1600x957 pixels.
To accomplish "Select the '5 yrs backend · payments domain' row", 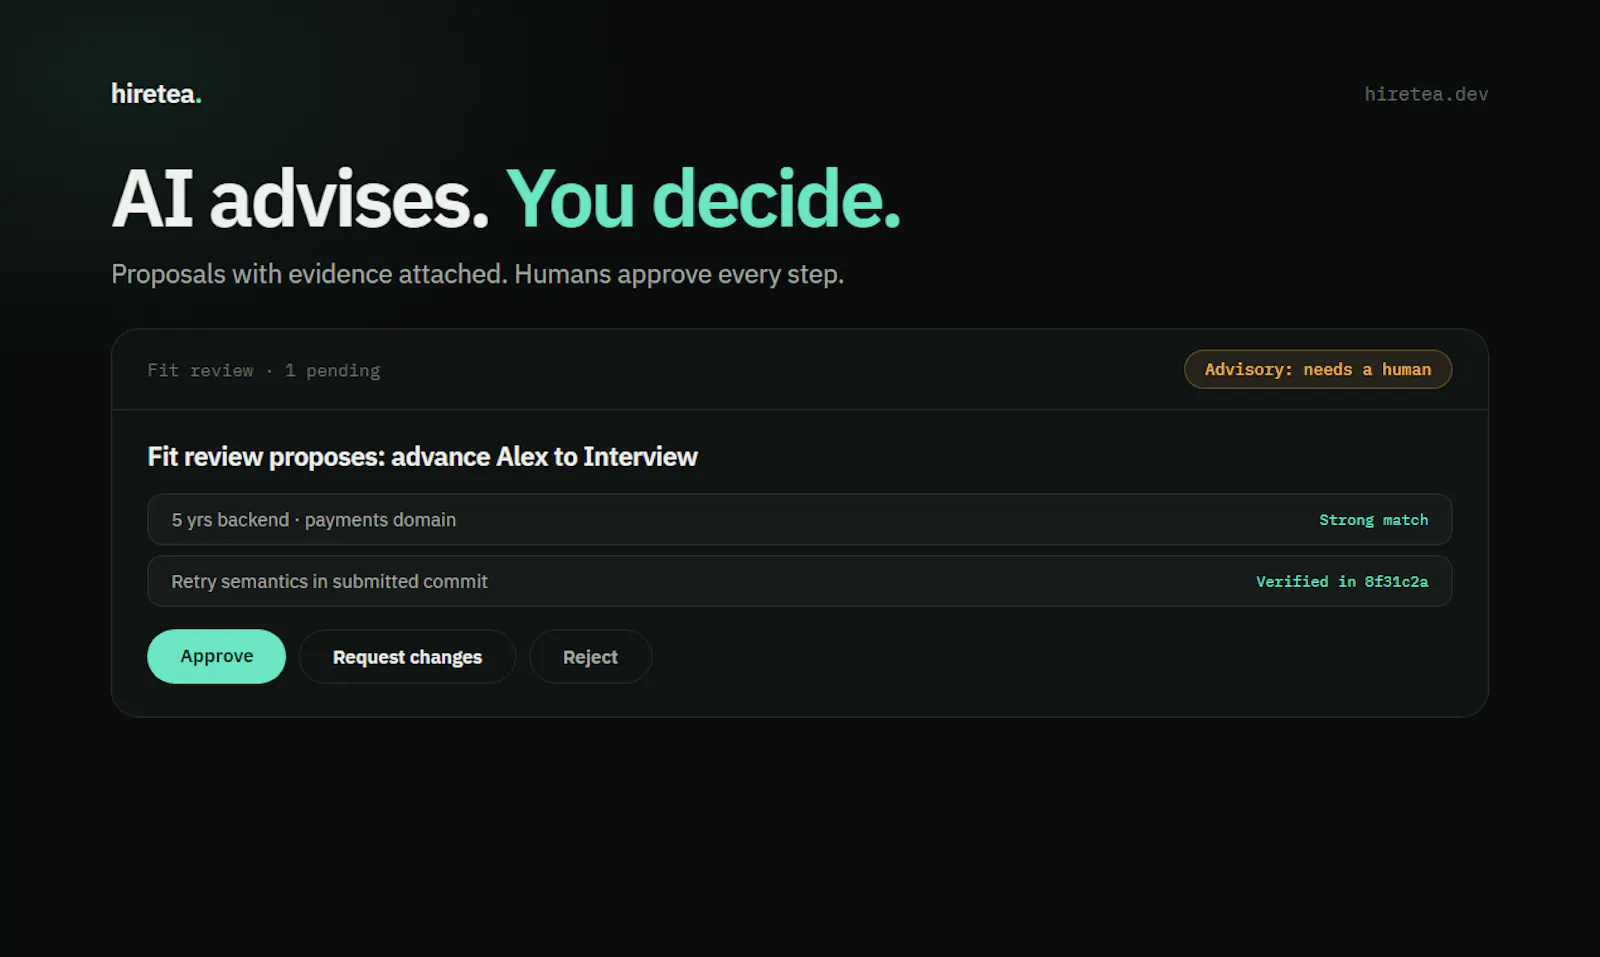I will [x=799, y=519].
